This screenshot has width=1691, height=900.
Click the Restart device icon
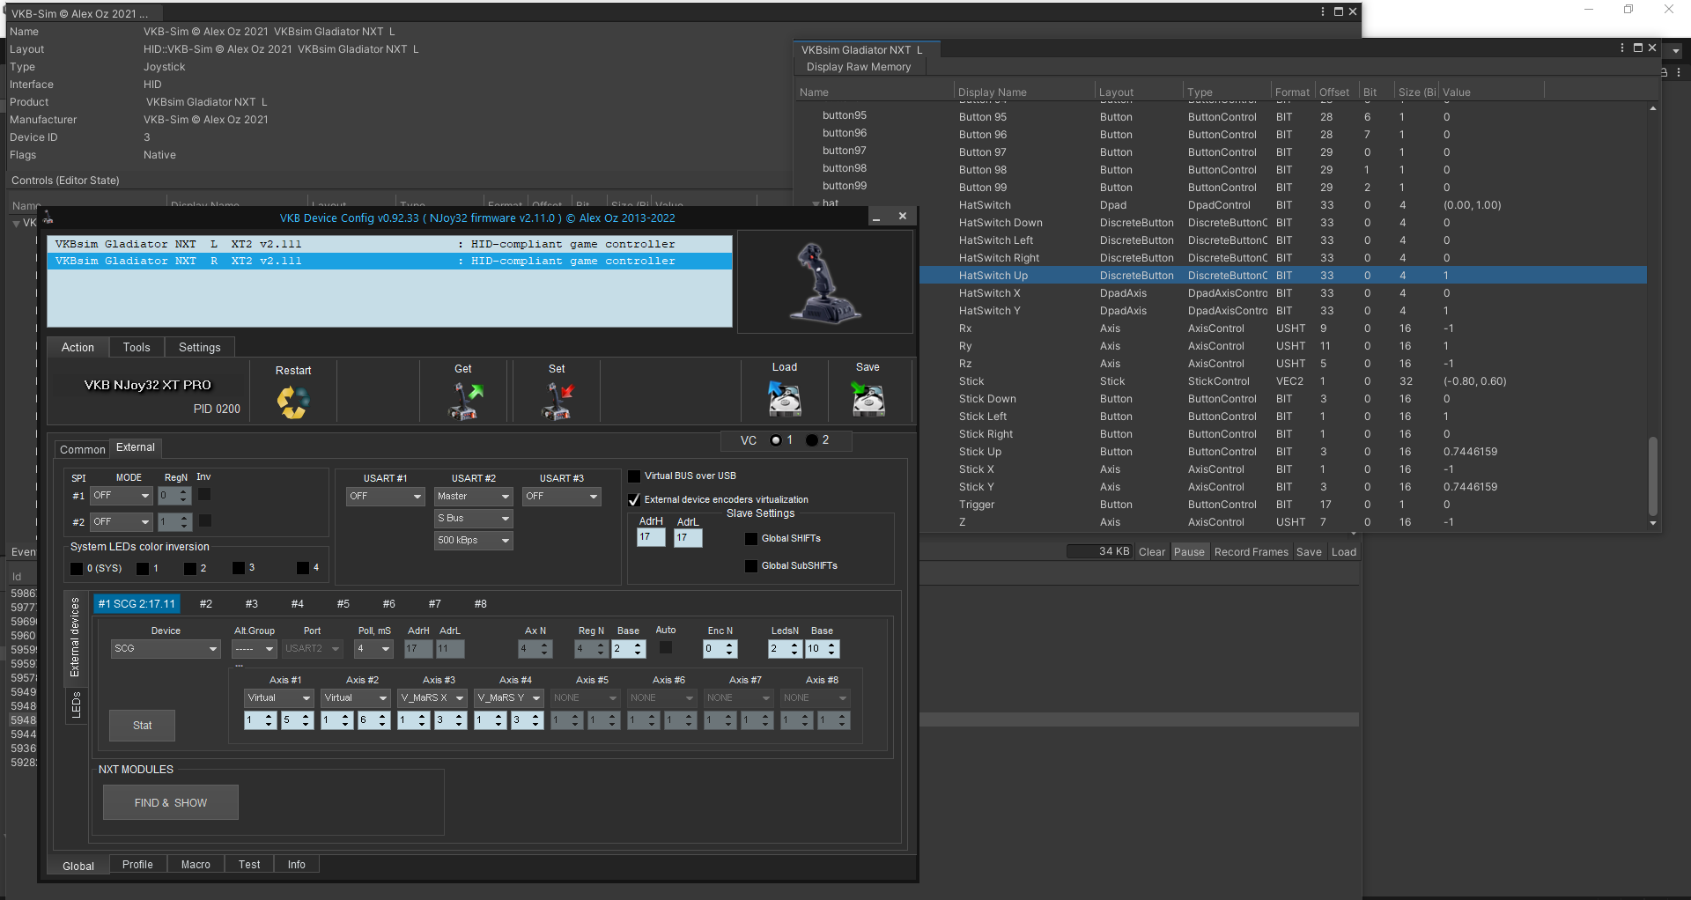pyautogui.click(x=293, y=402)
